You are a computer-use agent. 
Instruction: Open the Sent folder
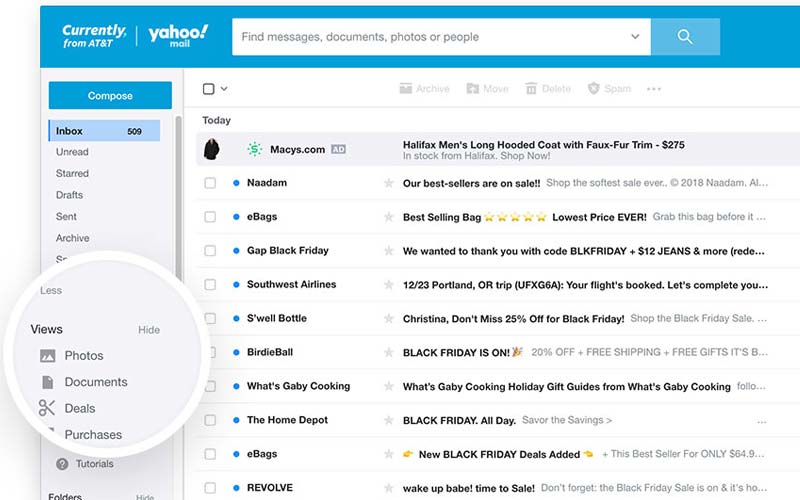pos(66,216)
